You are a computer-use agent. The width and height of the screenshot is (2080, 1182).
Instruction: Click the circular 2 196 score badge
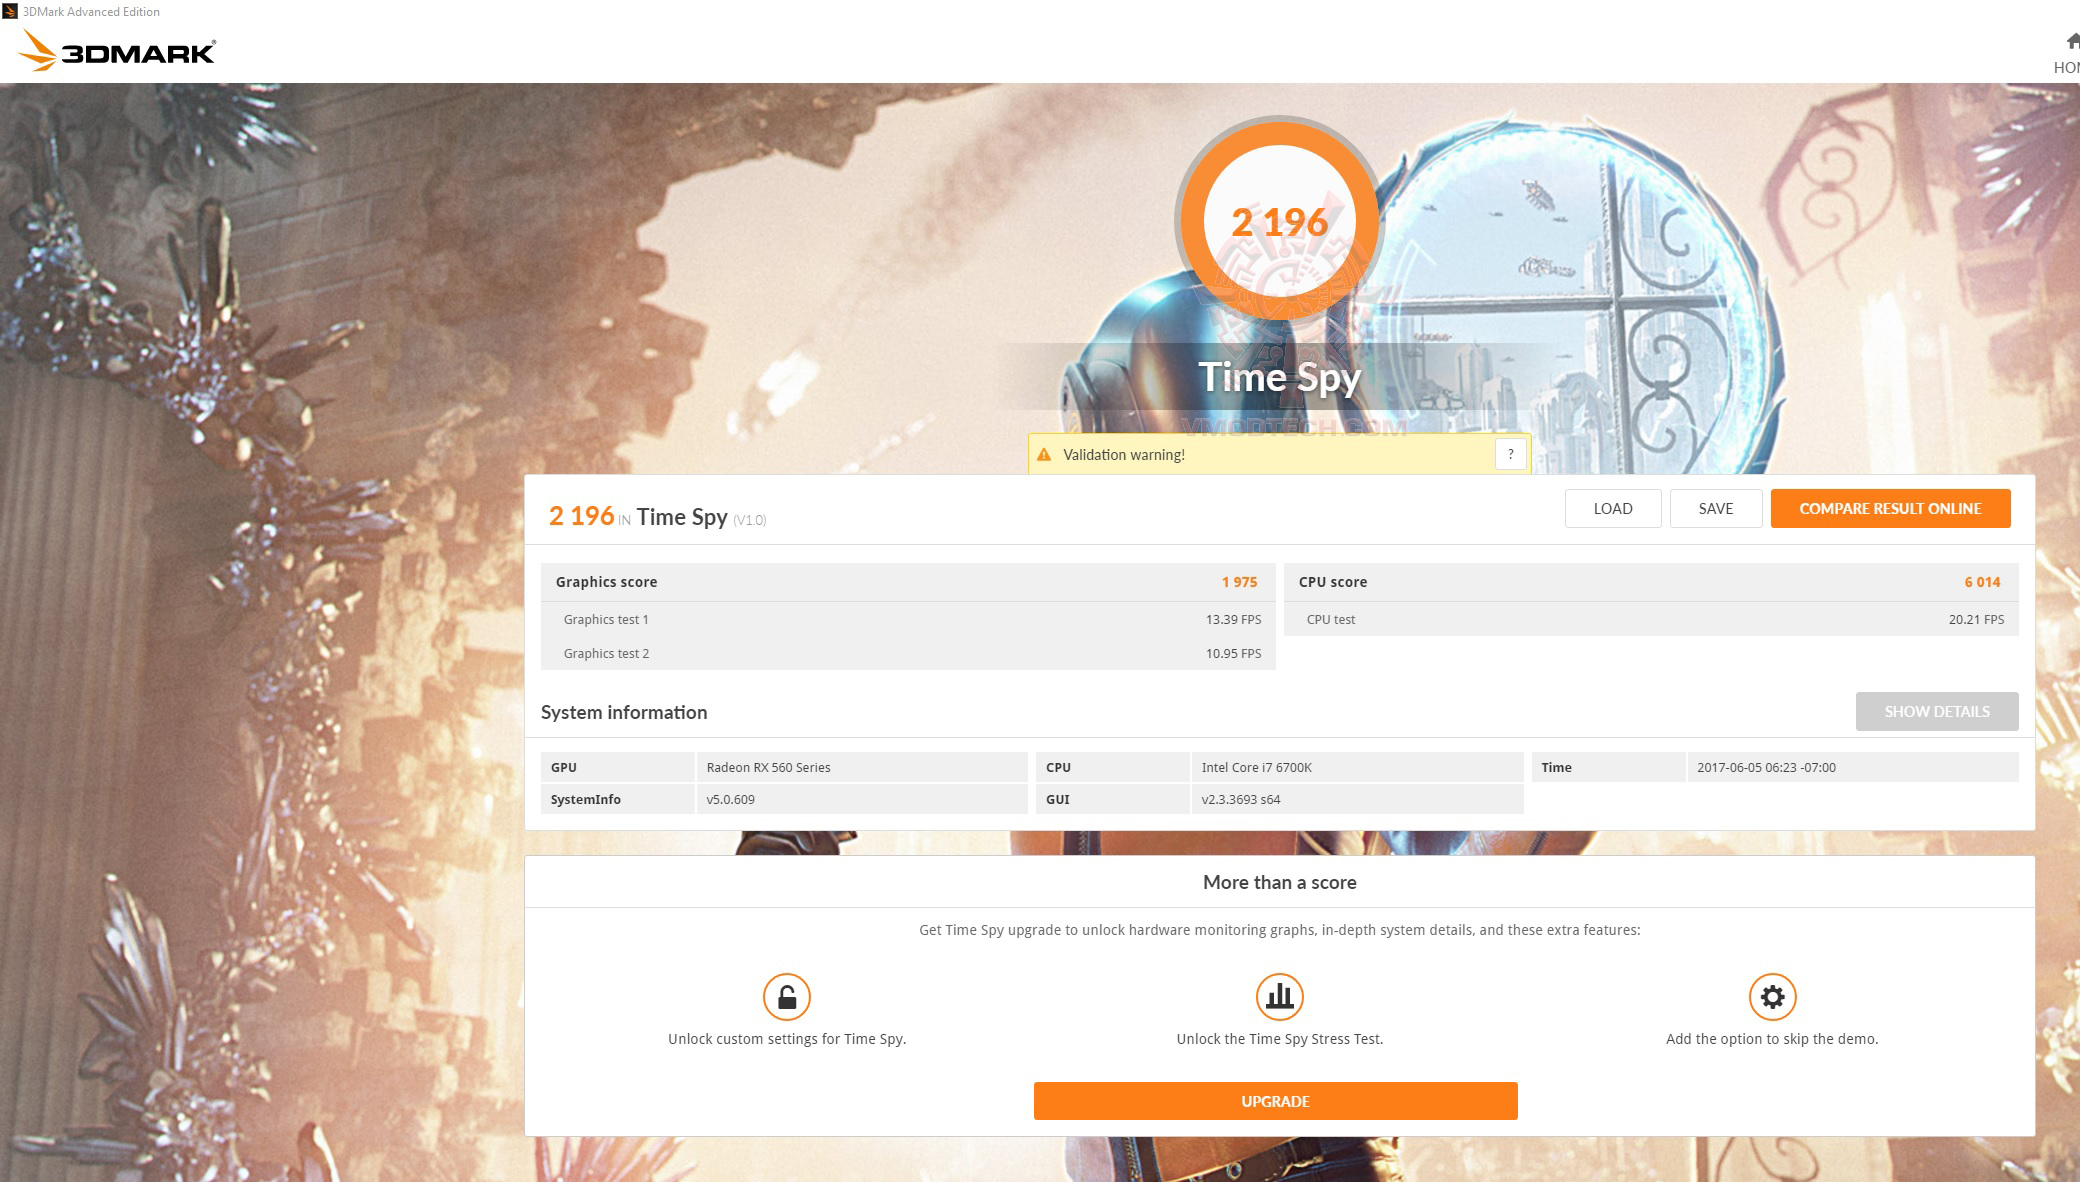[1279, 222]
